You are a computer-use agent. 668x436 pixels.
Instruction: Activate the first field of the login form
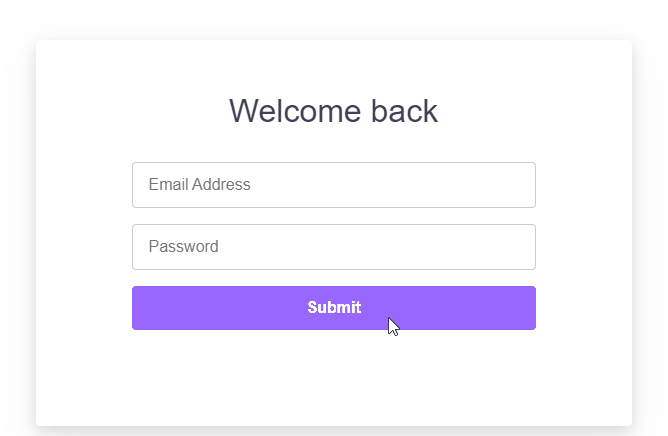(333, 185)
